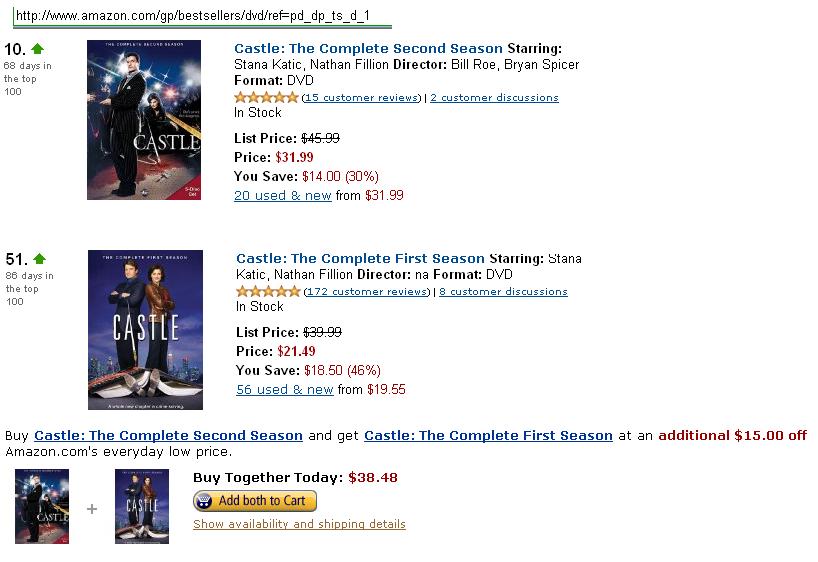Click the star rating for Castle Second Season
The image size is (818, 562).
point(266,97)
